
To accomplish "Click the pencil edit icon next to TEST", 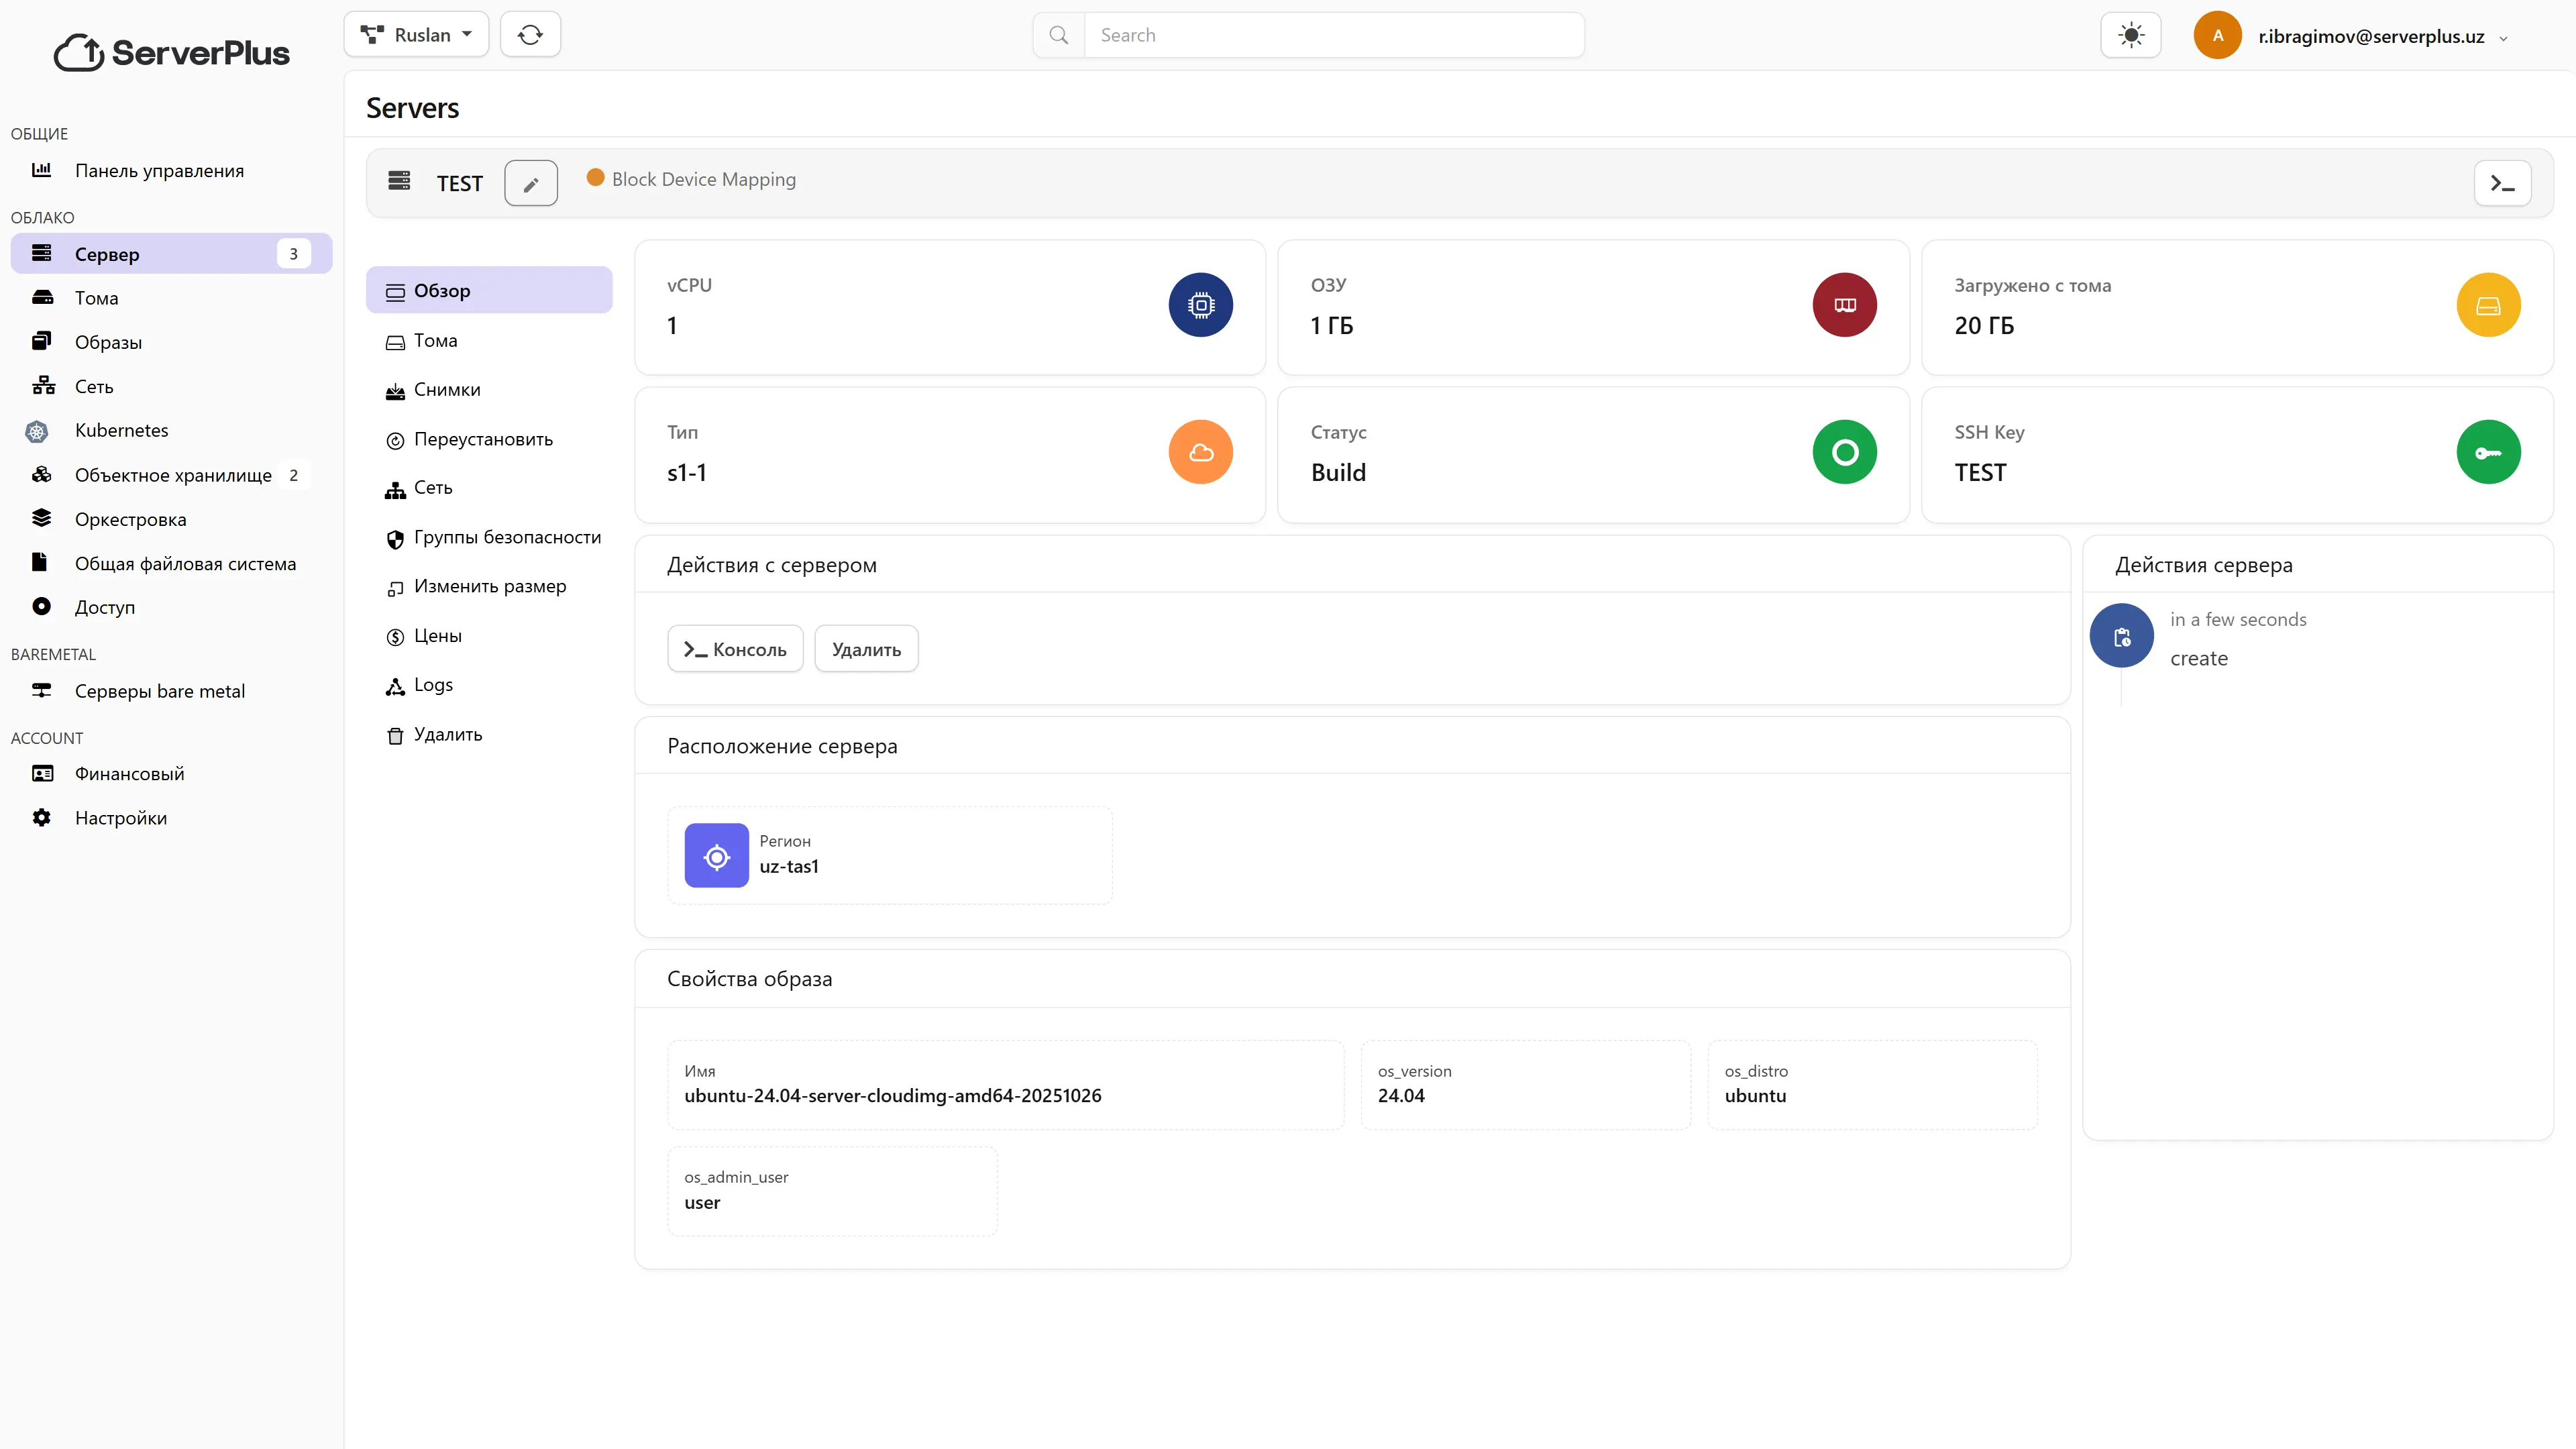I will pyautogui.click(x=531, y=184).
